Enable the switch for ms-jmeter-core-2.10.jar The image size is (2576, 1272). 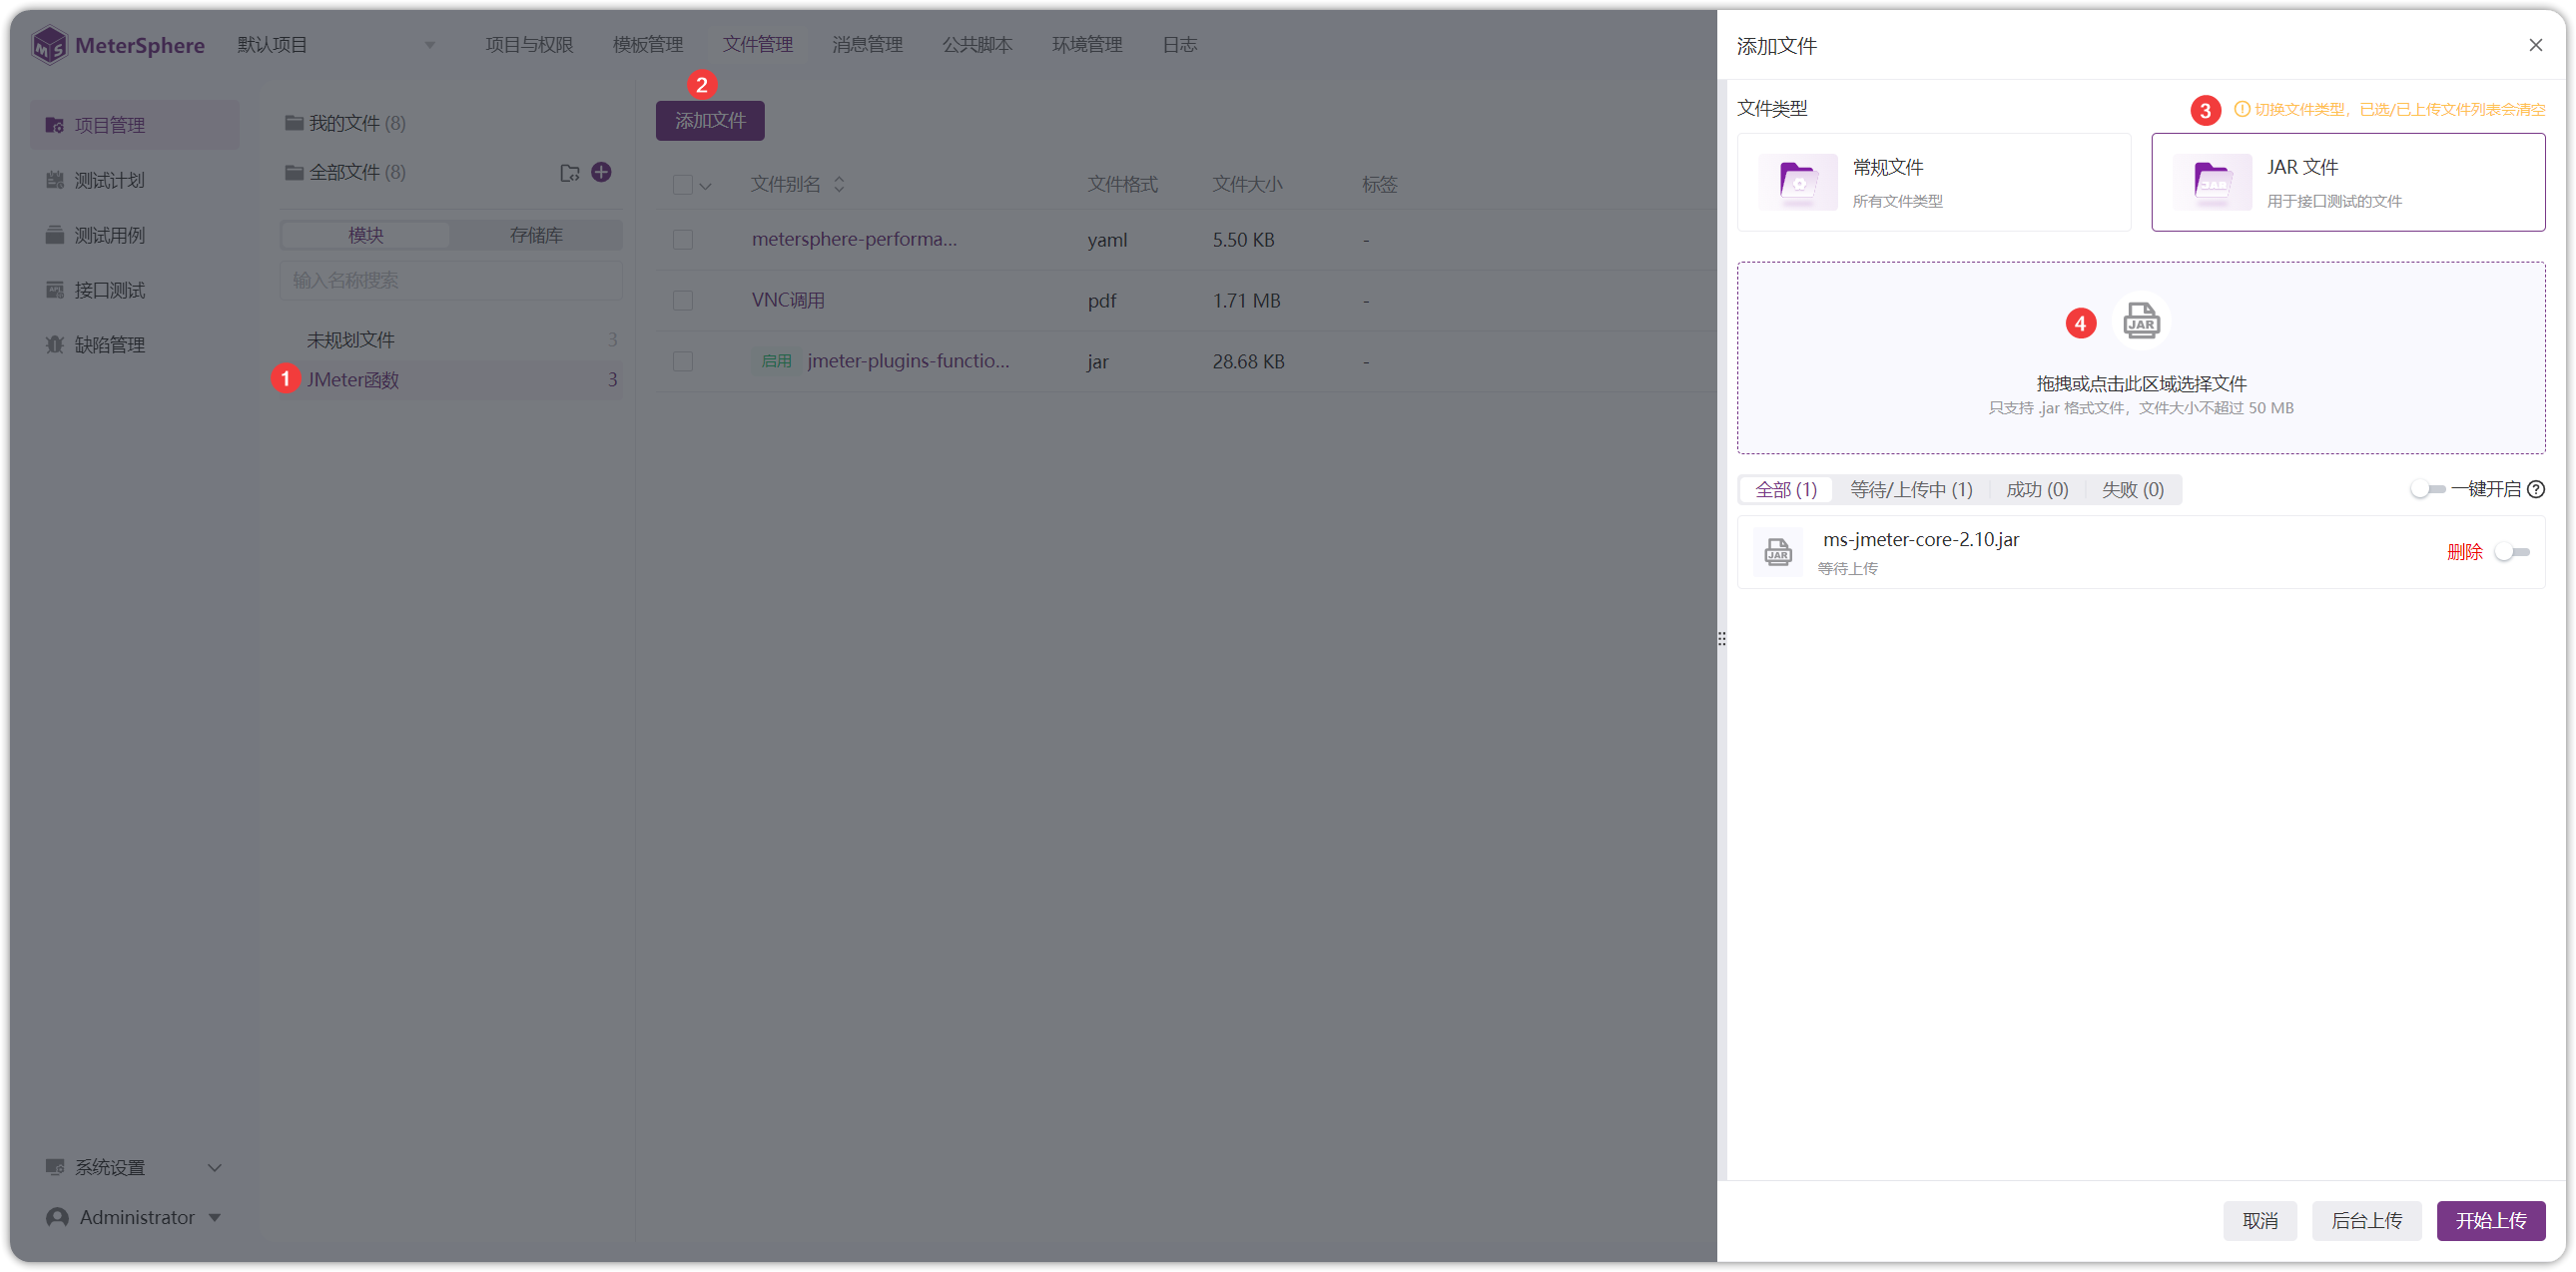click(x=2511, y=552)
